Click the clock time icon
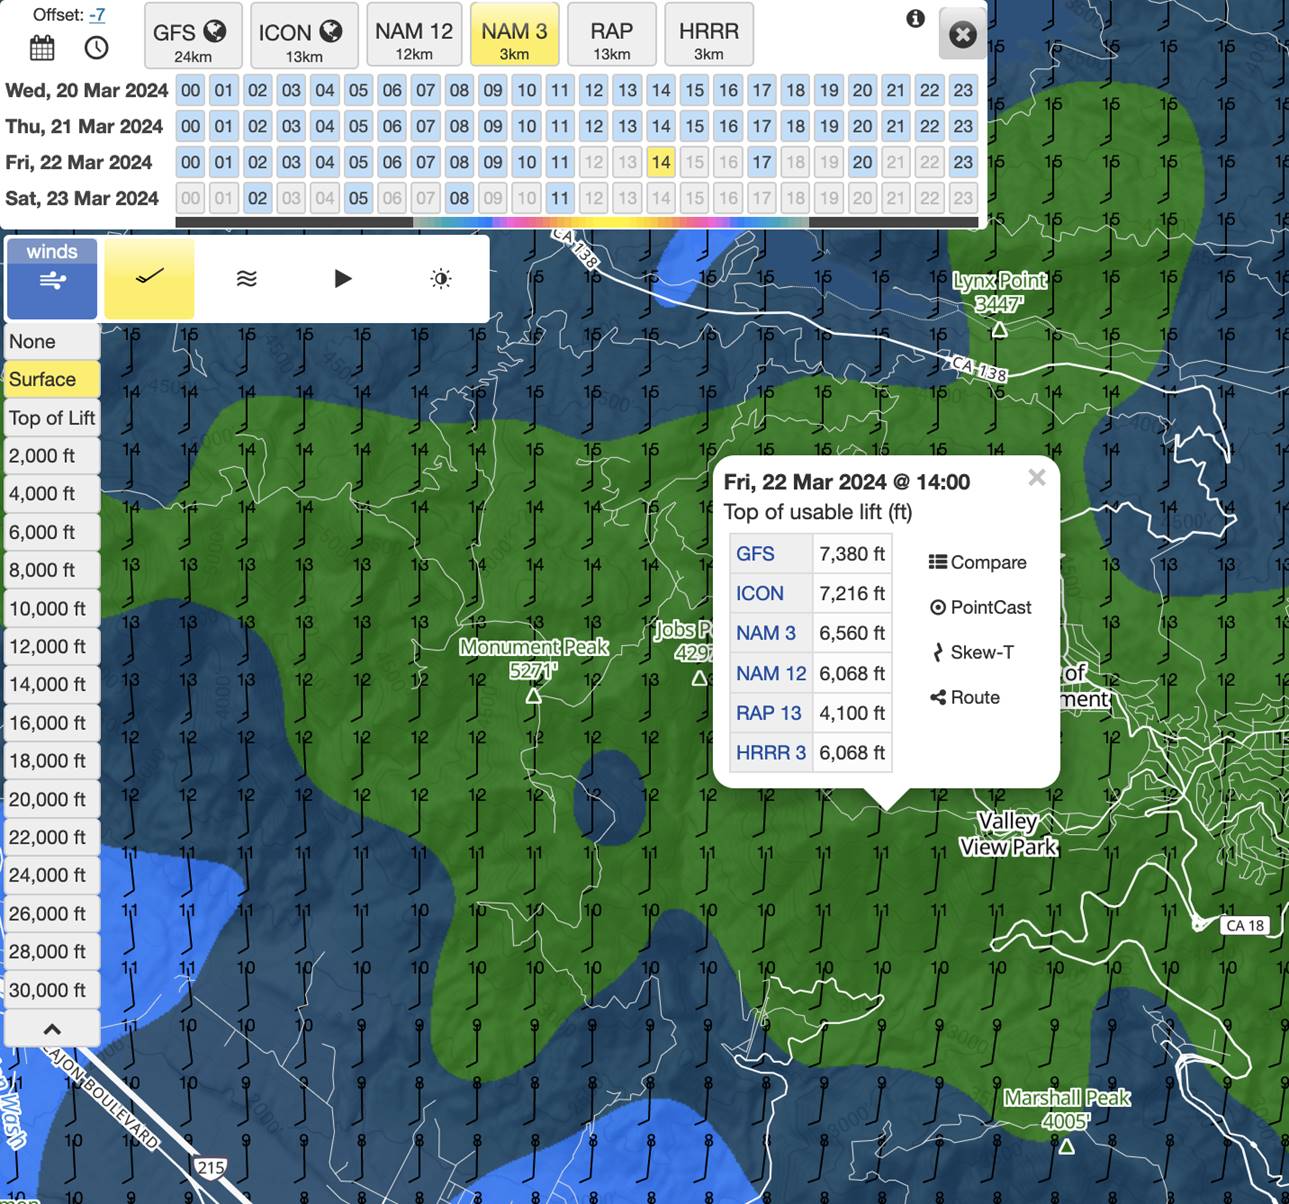The image size is (1289, 1204). [x=96, y=47]
